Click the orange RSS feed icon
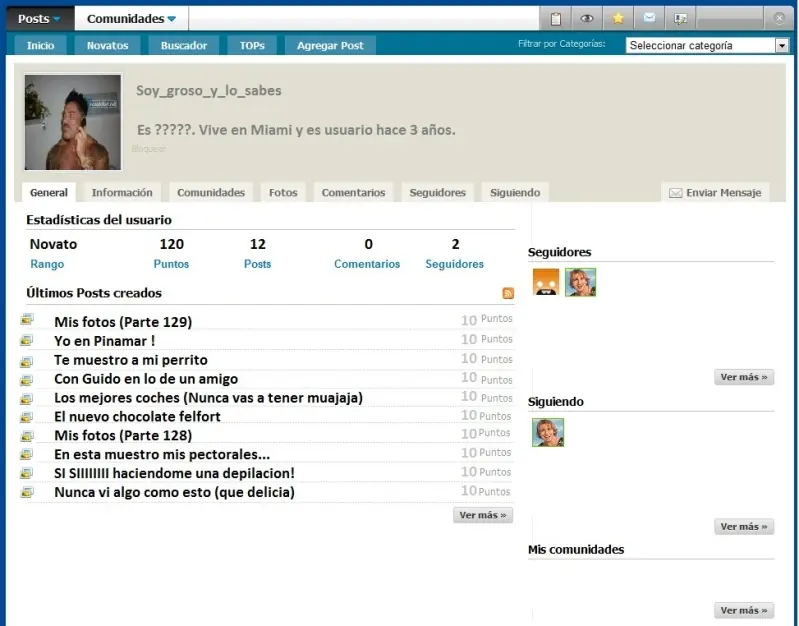The image size is (799, 626). [508, 293]
